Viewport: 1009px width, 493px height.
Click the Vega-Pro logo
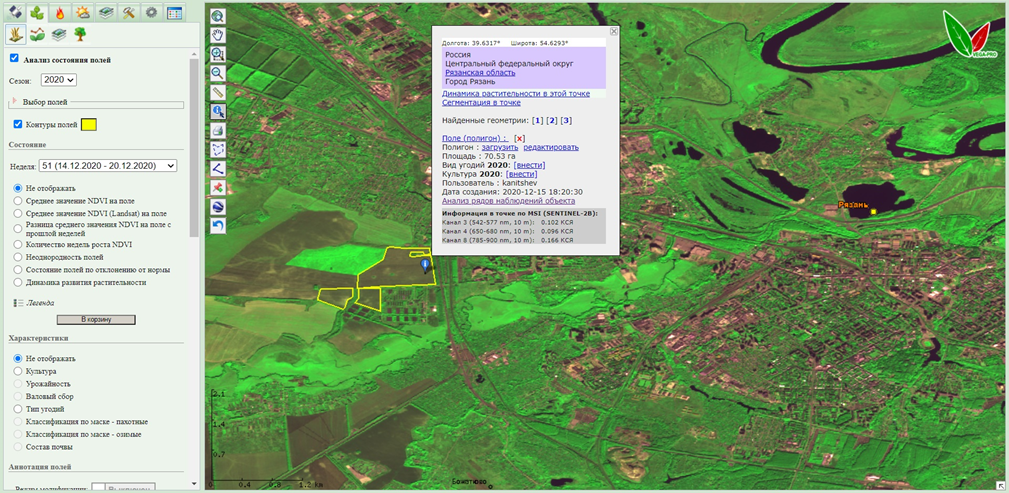click(971, 36)
